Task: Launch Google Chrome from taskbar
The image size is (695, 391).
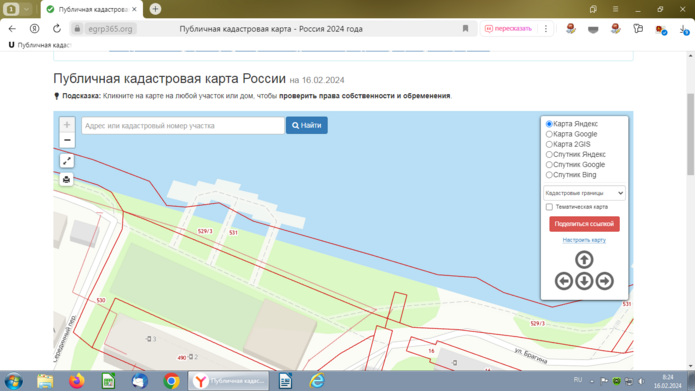Action: (x=171, y=381)
